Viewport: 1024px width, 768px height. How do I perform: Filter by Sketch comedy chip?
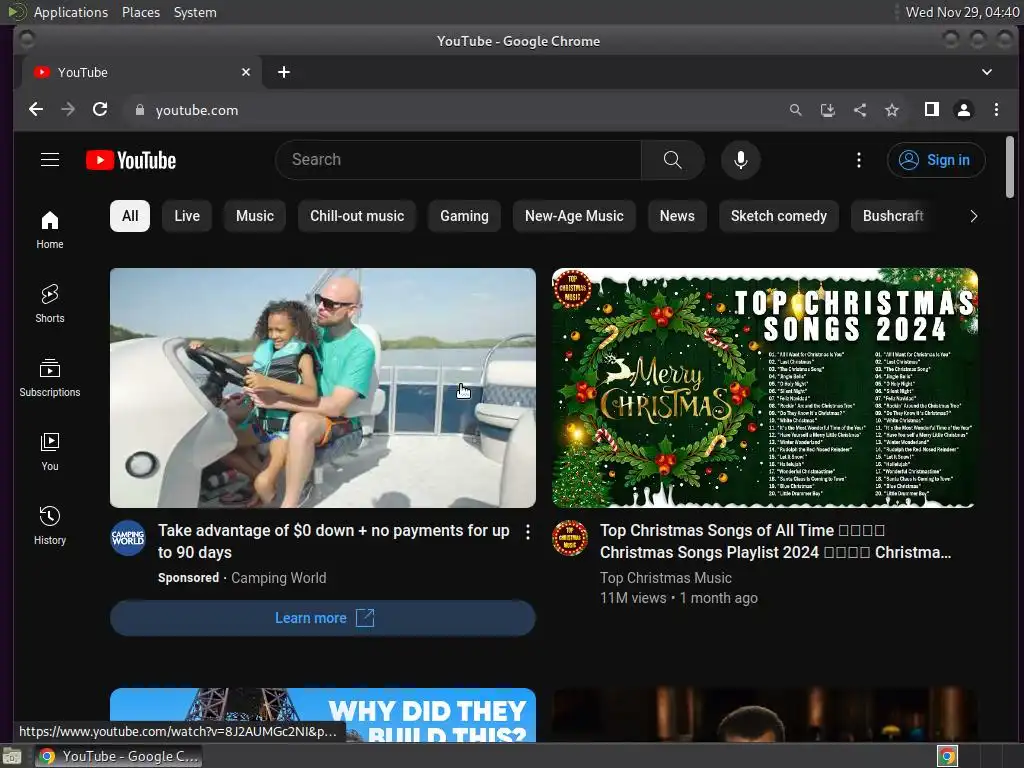coord(778,216)
